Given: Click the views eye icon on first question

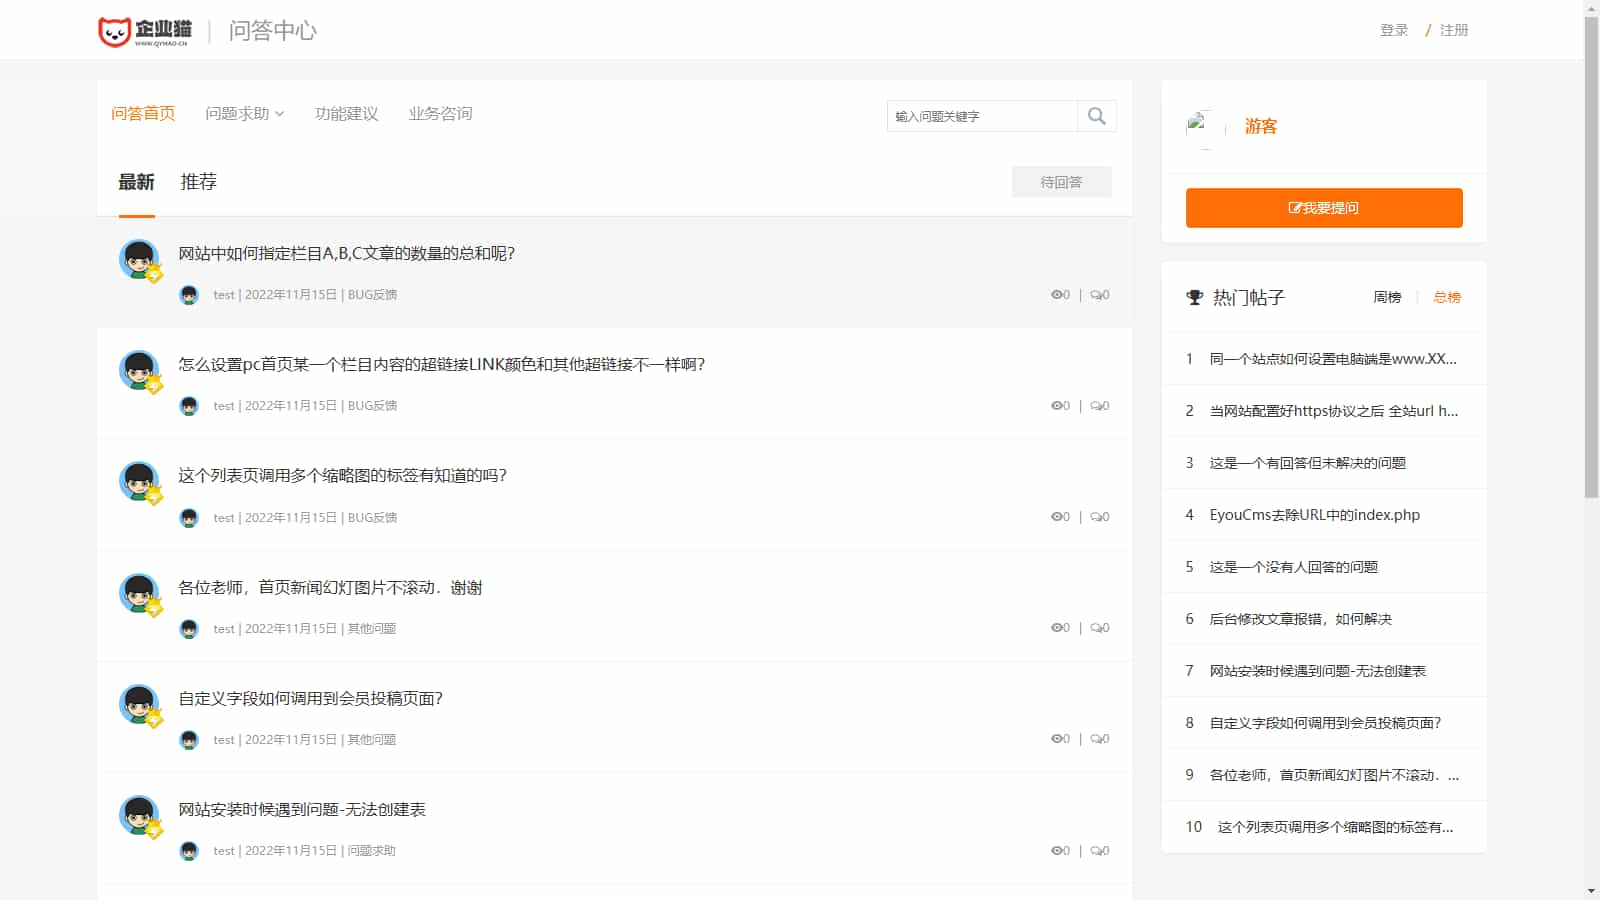Looking at the screenshot, I should [1056, 295].
